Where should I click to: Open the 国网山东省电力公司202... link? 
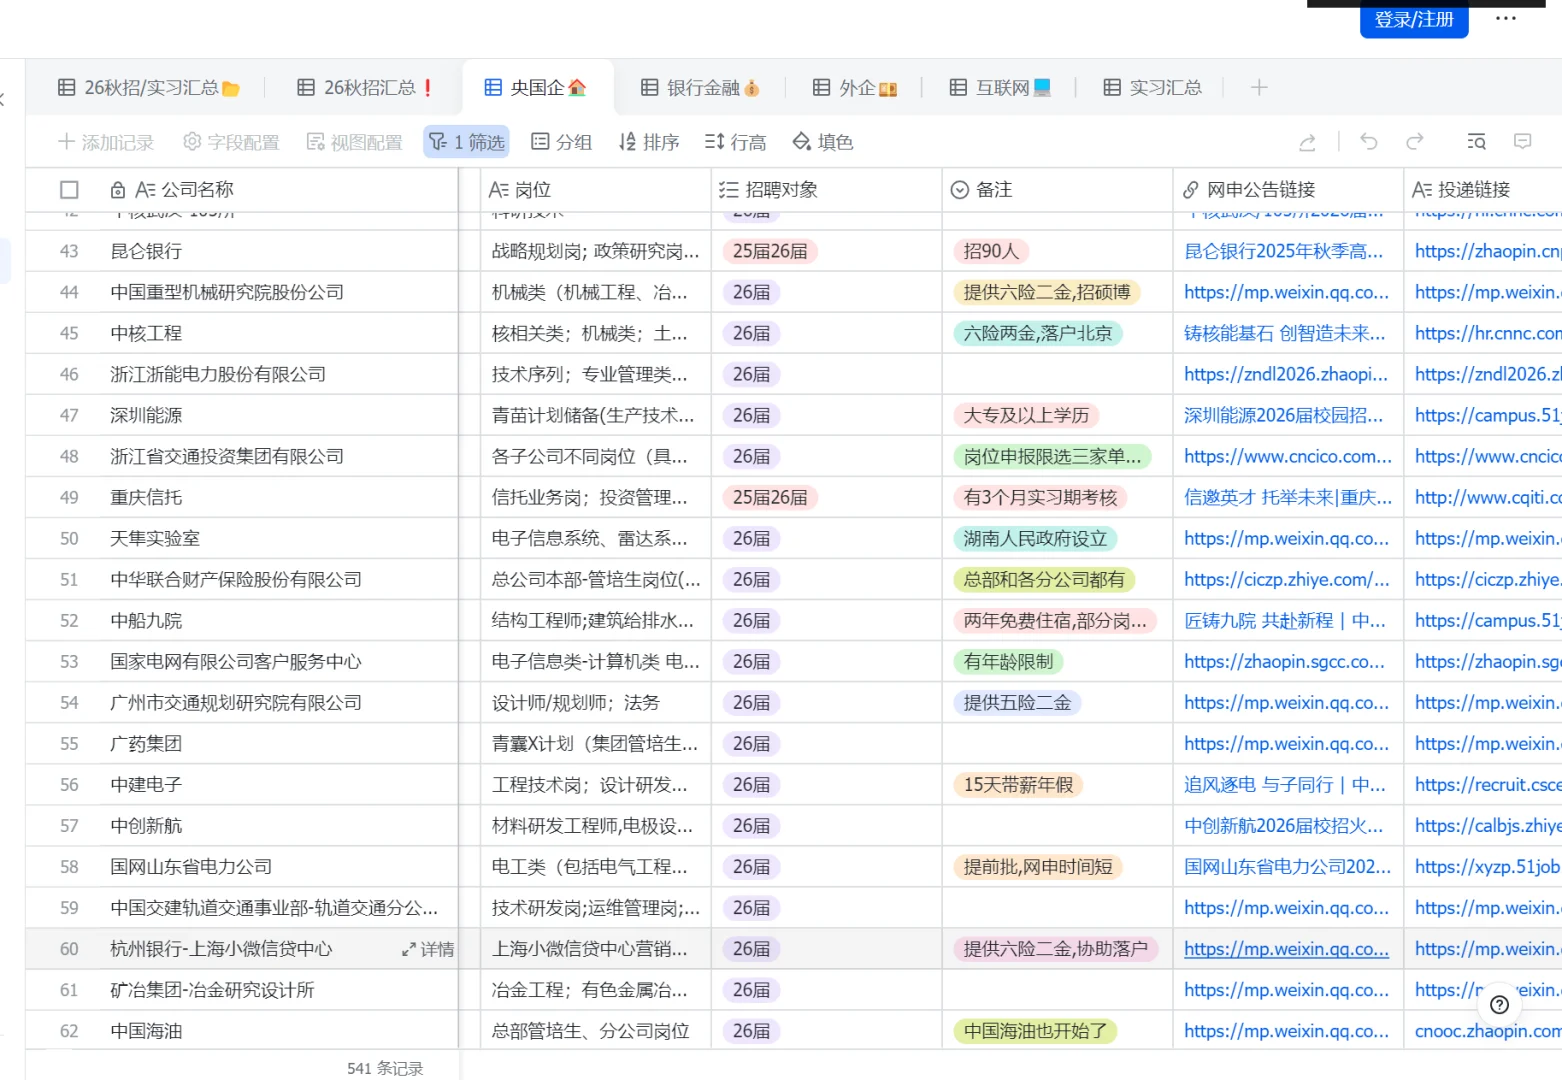click(x=1288, y=867)
